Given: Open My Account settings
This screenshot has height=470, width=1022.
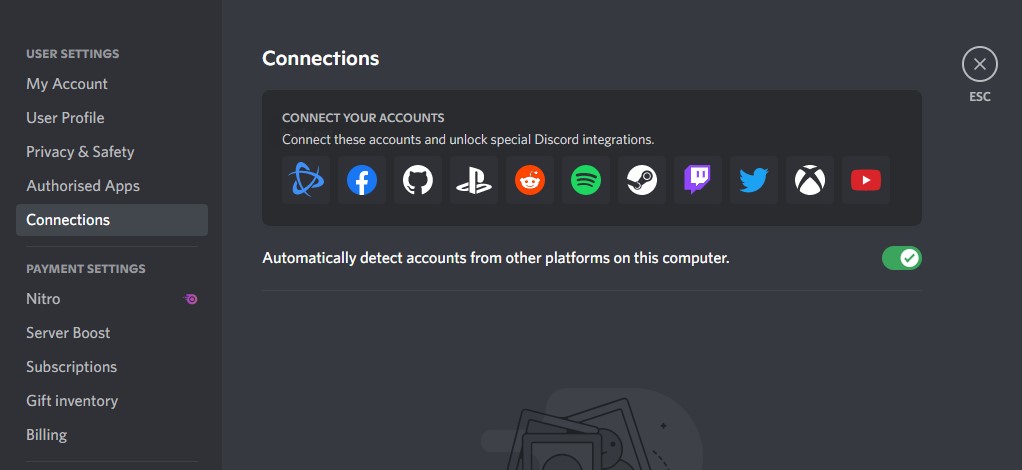Looking at the screenshot, I should [67, 84].
